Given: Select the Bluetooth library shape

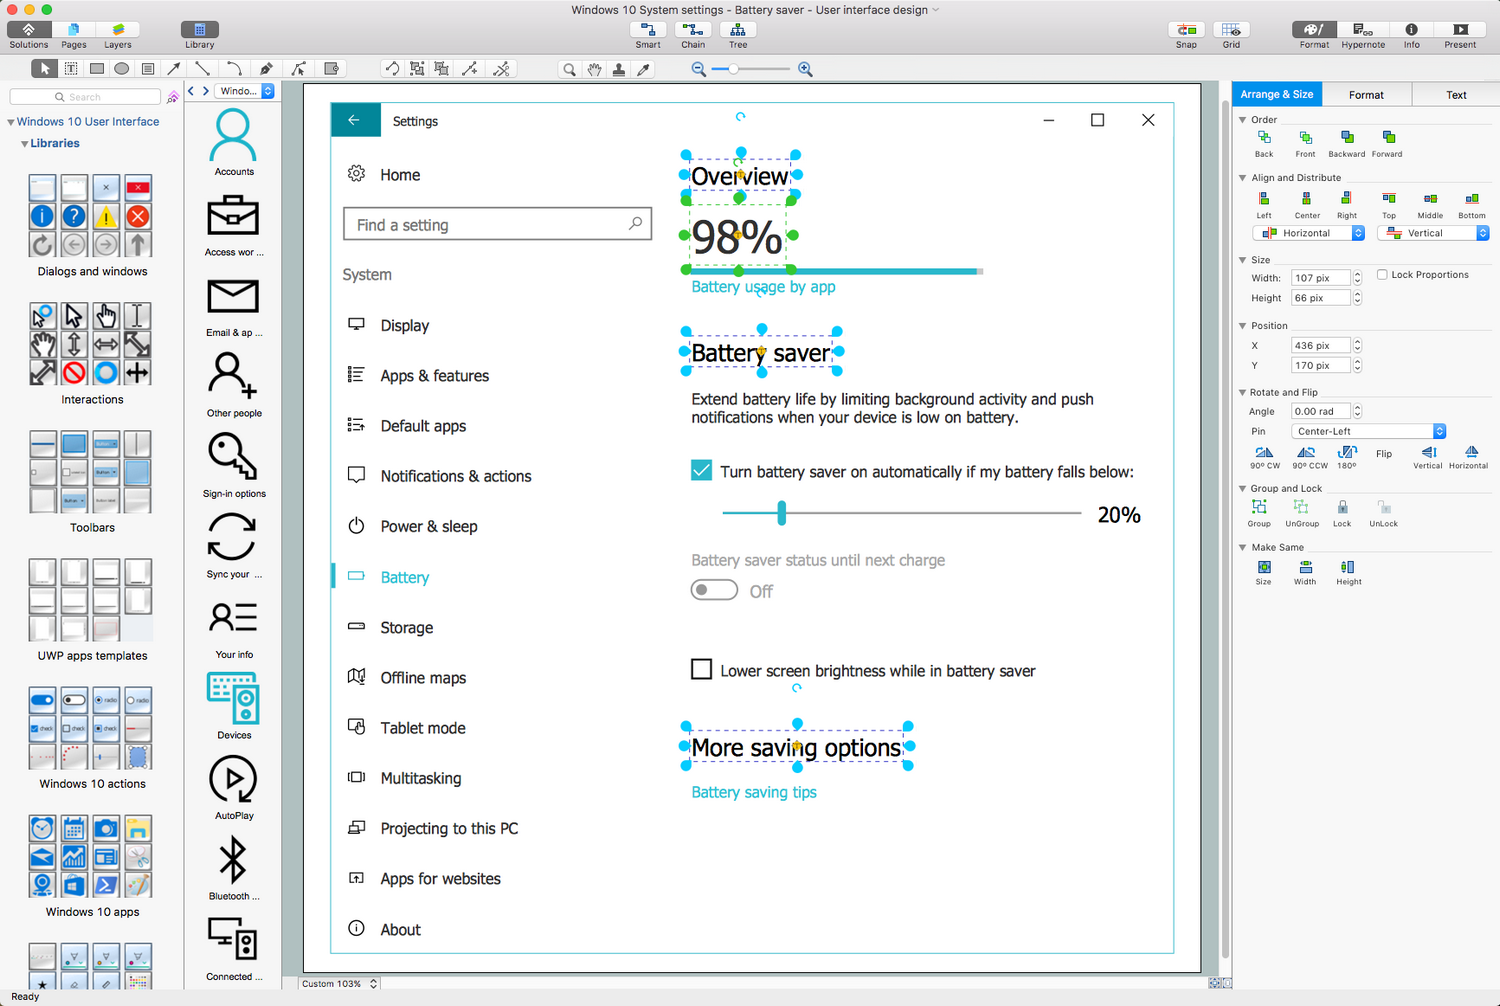Looking at the screenshot, I should (233, 868).
